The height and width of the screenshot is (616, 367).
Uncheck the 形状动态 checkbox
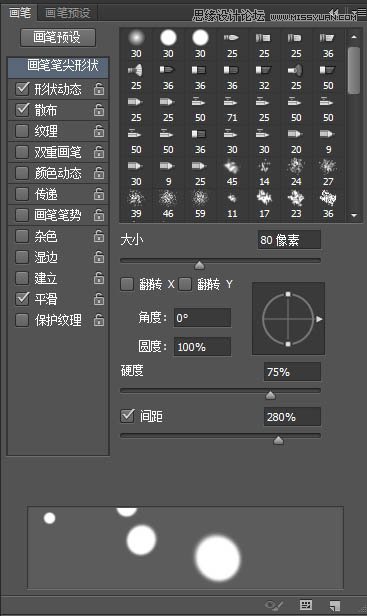coord(22,89)
